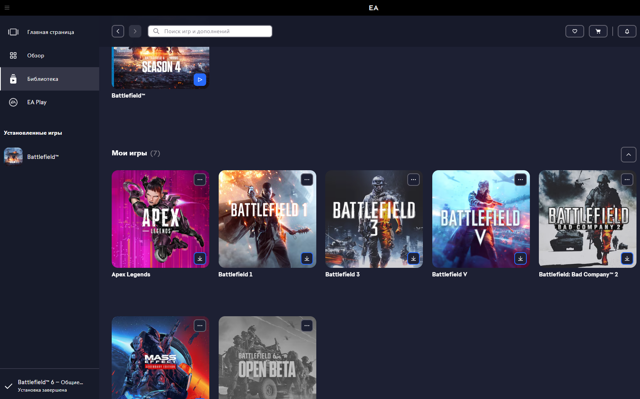Open Главная страница in sidebar
Screen dimensions: 640x399
[x=49, y=32]
